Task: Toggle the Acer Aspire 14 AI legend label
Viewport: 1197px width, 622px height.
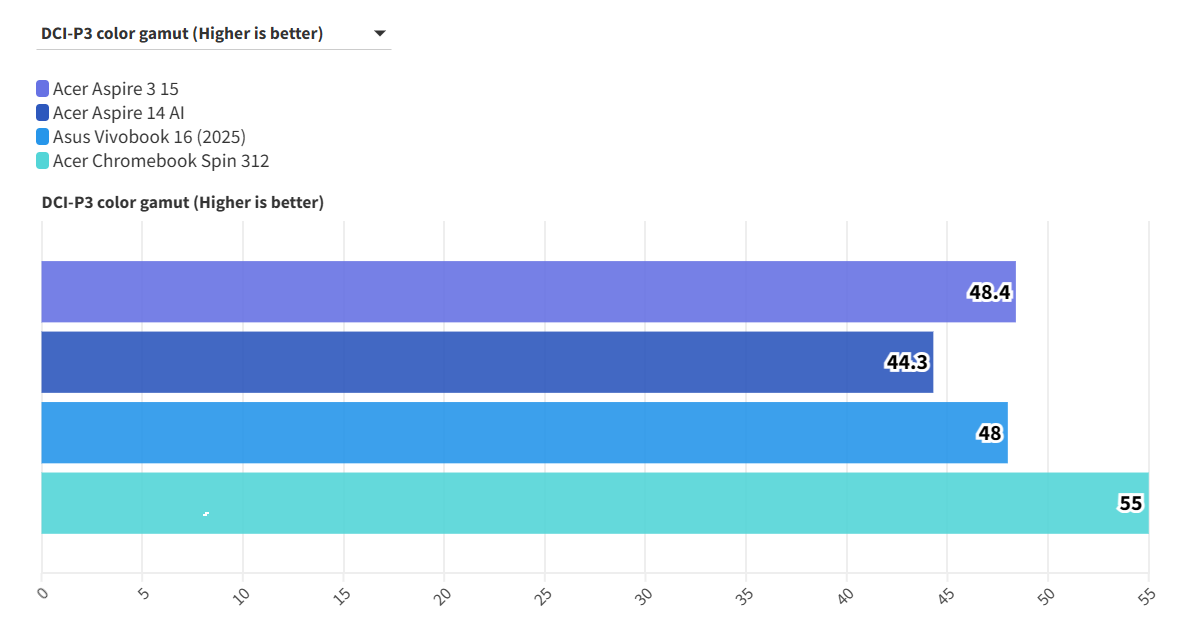Action: pyautogui.click(x=119, y=113)
